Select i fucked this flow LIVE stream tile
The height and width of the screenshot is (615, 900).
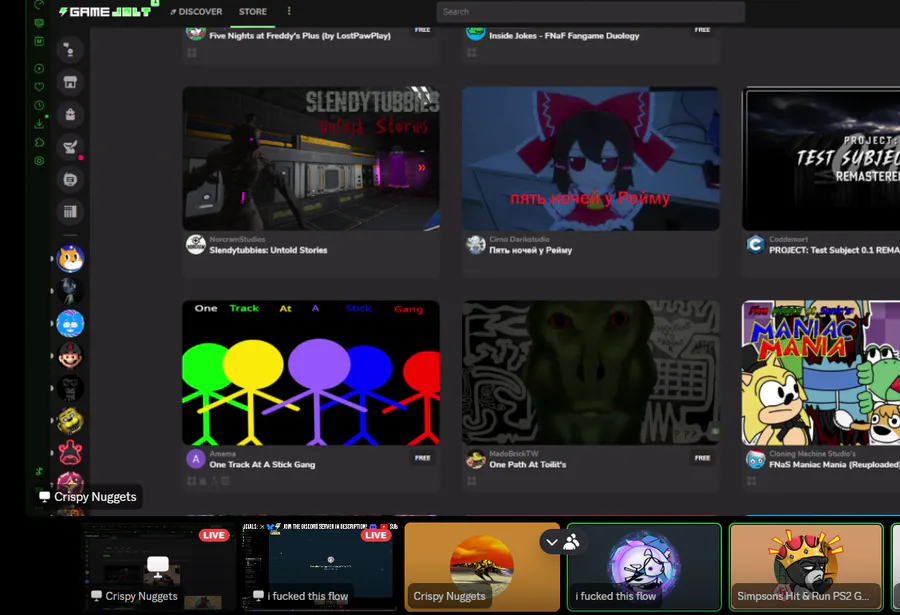click(x=319, y=567)
